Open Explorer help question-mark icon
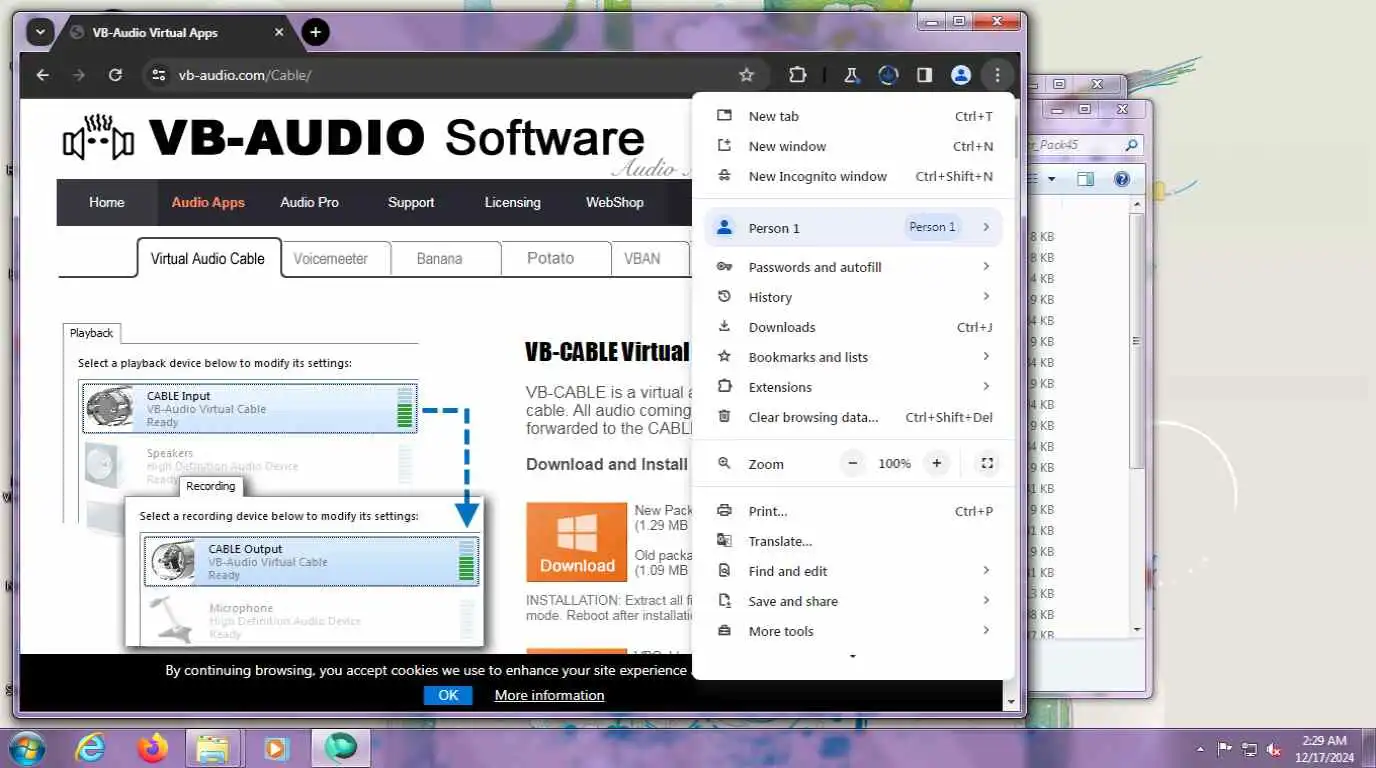 coord(1121,179)
